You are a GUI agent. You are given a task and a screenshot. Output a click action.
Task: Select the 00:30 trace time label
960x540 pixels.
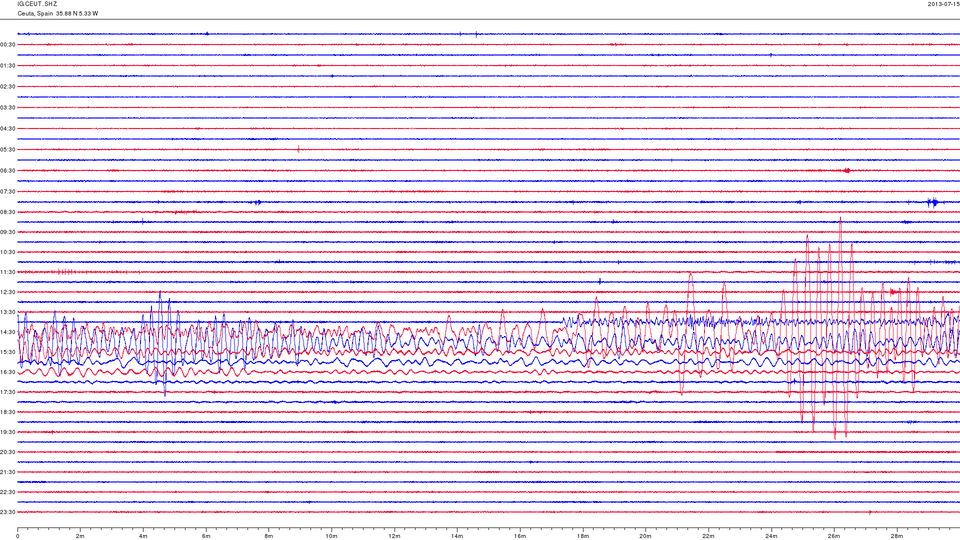[x=8, y=45]
